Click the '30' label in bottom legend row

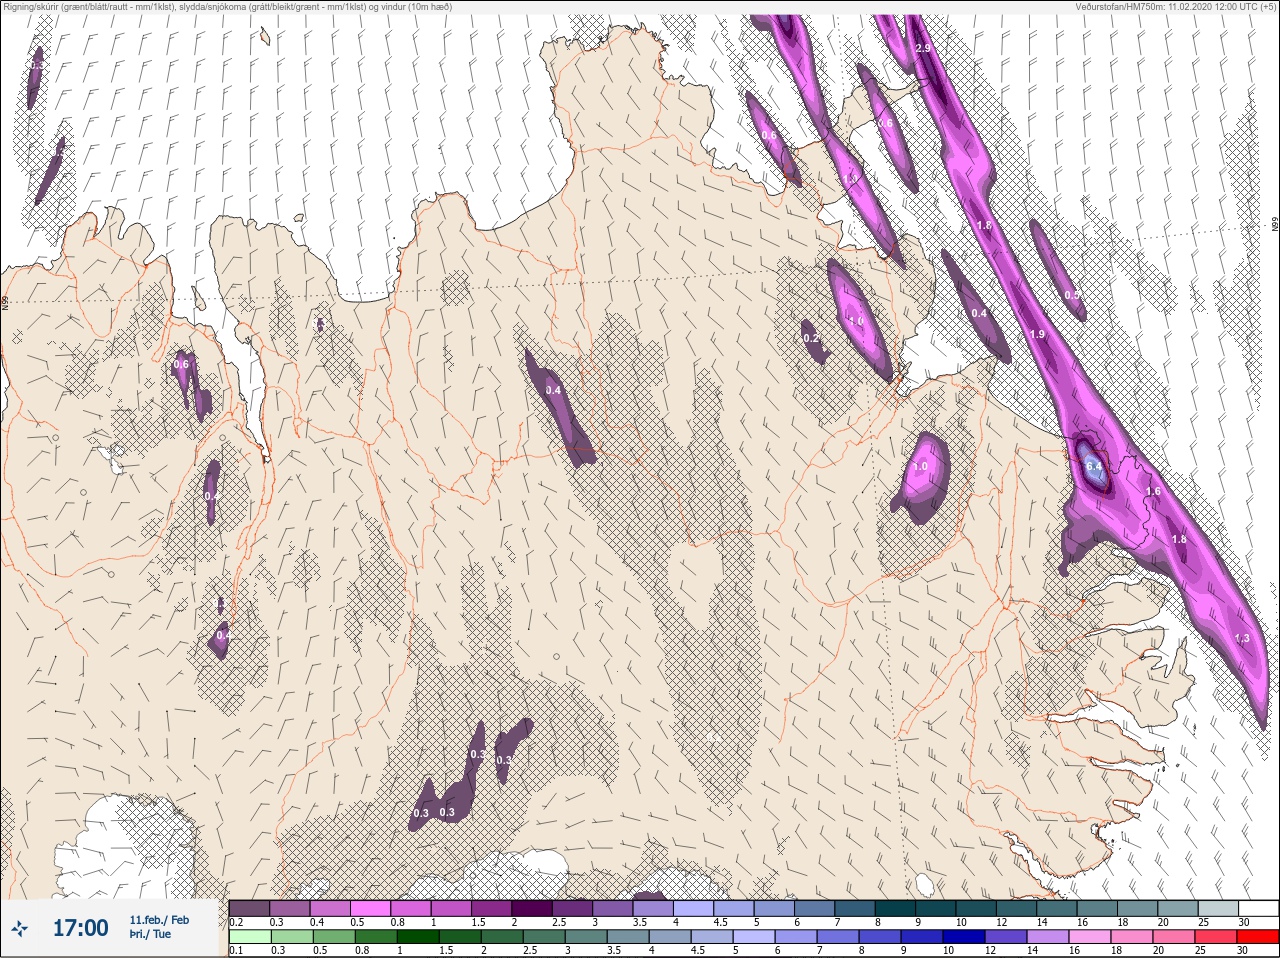1243,950
